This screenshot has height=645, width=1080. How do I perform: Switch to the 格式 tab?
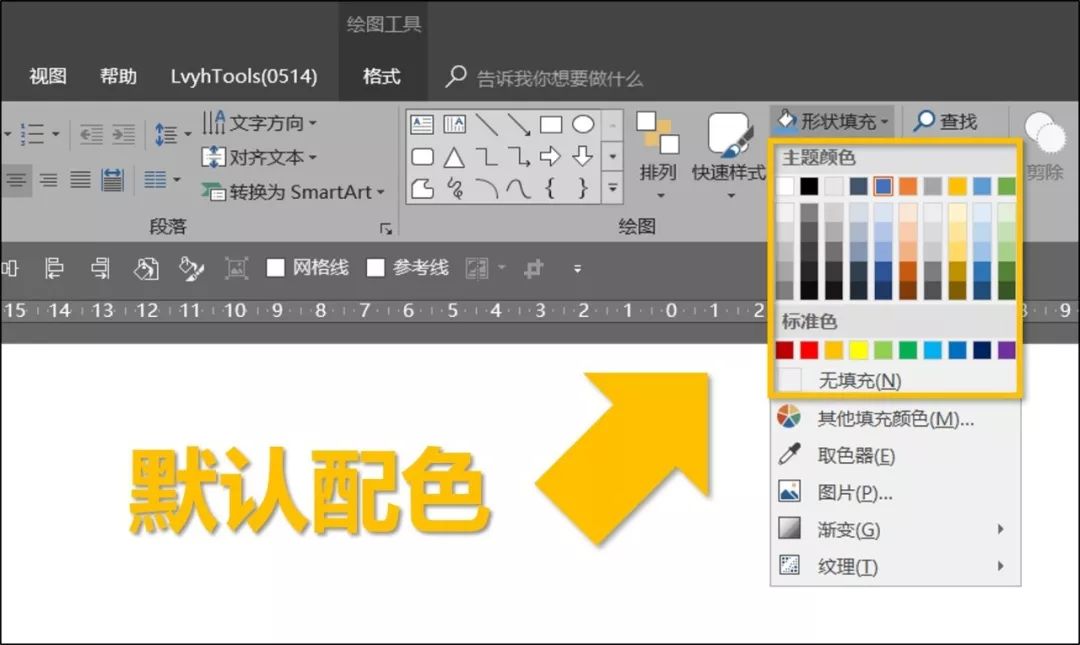[382, 76]
